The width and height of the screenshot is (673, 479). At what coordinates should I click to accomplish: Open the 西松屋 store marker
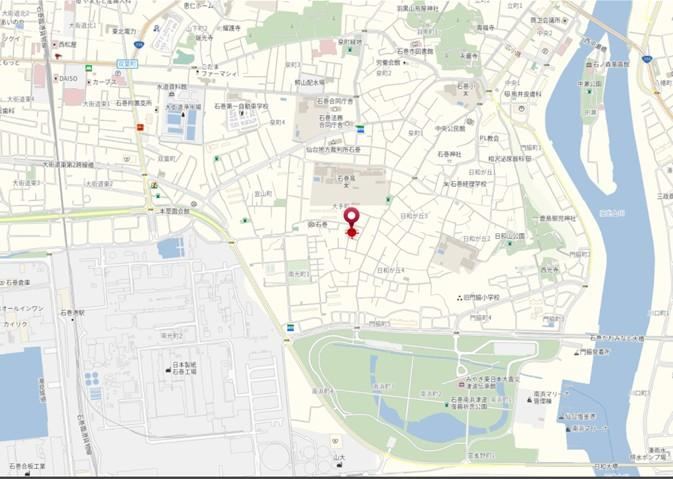[55, 44]
